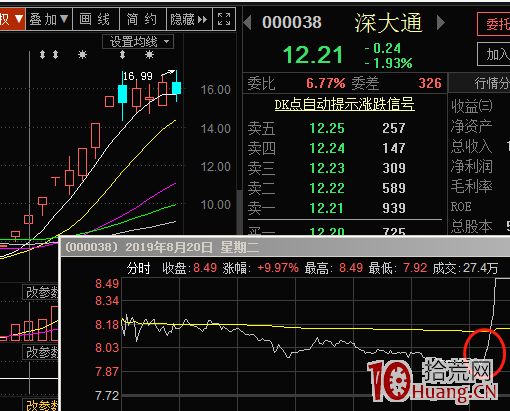Go to previous stock arrow
The width and height of the screenshot is (510, 411).
(x=247, y=23)
